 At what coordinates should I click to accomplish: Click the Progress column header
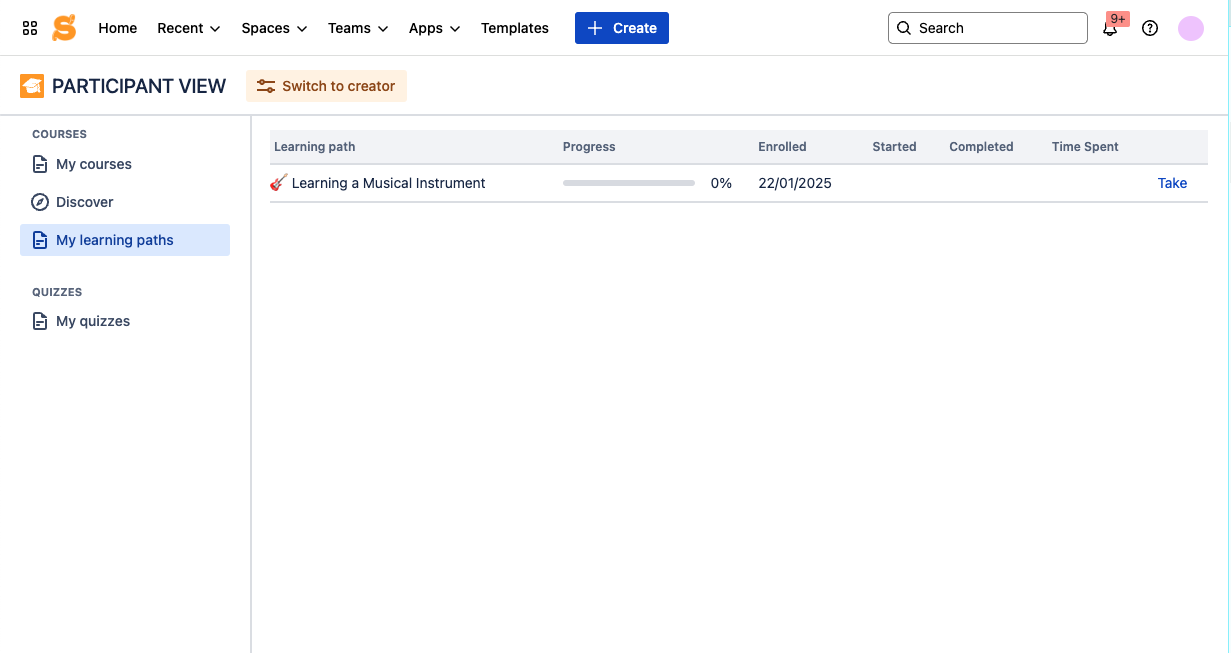[x=589, y=146]
